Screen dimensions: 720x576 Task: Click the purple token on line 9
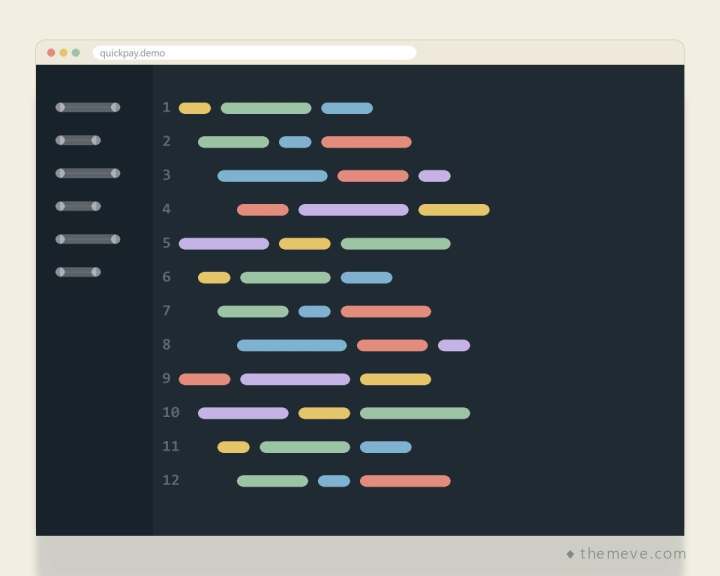point(295,379)
